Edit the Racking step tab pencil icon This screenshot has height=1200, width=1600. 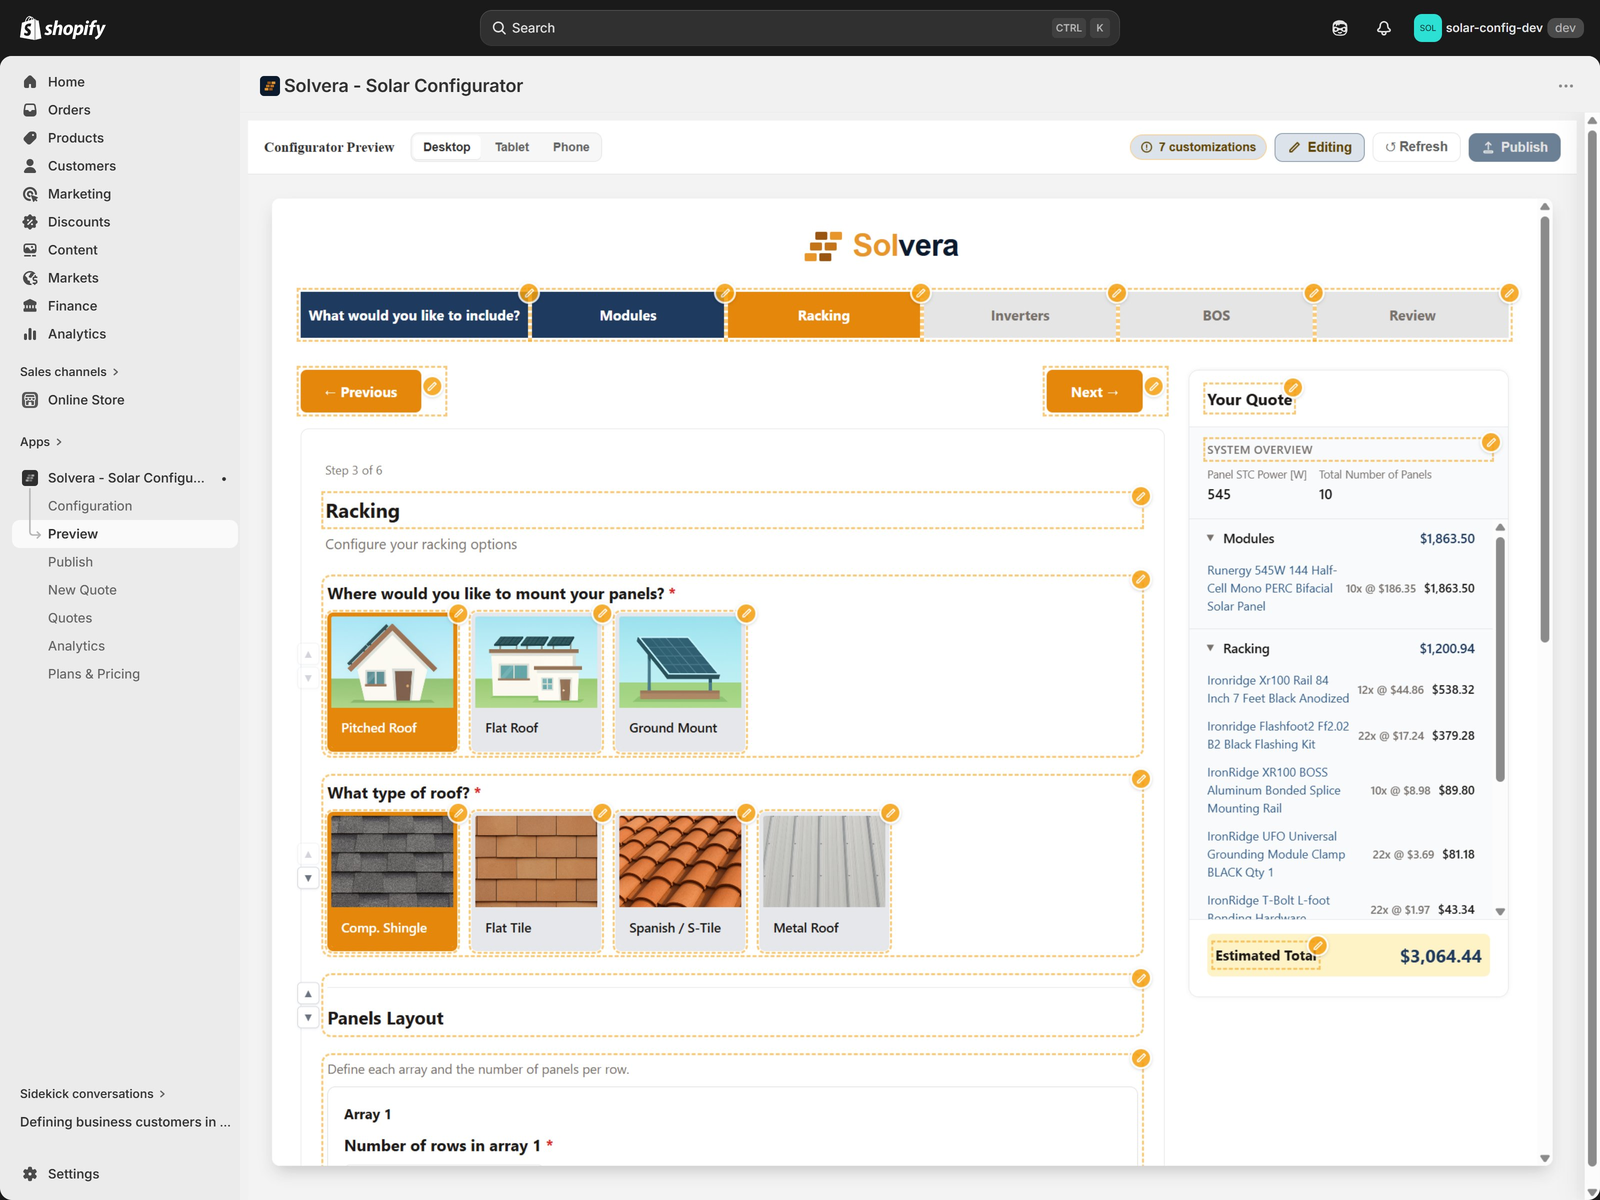click(921, 293)
